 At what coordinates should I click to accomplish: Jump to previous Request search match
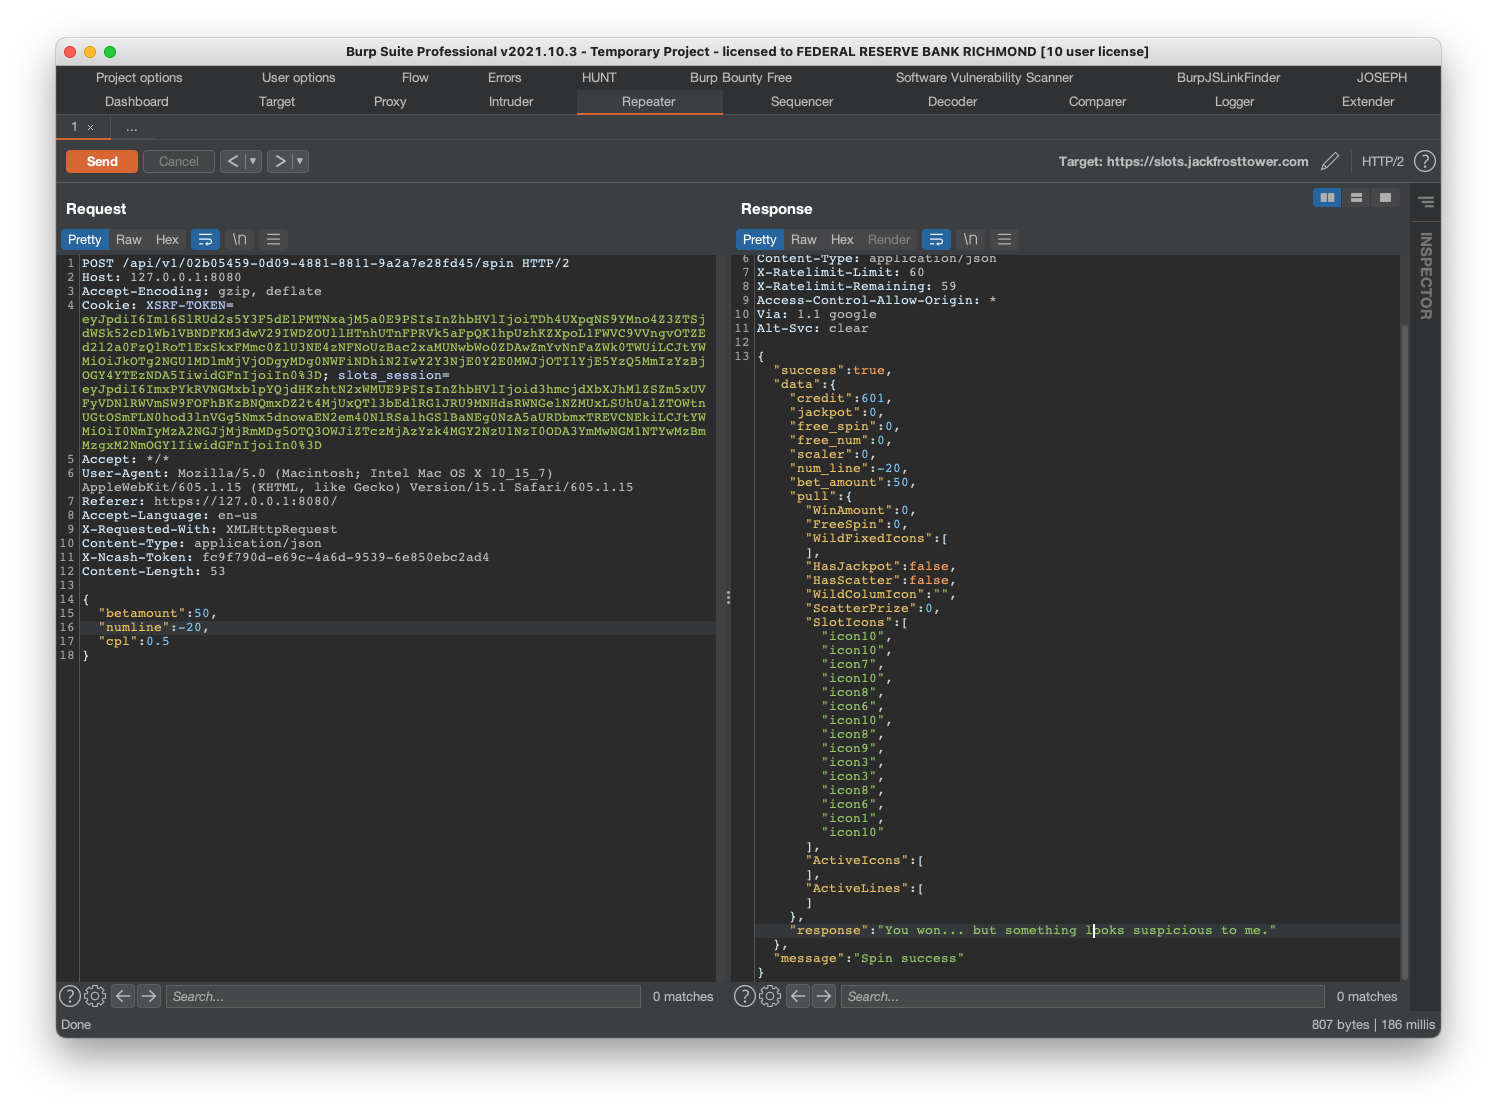pos(123,996)
